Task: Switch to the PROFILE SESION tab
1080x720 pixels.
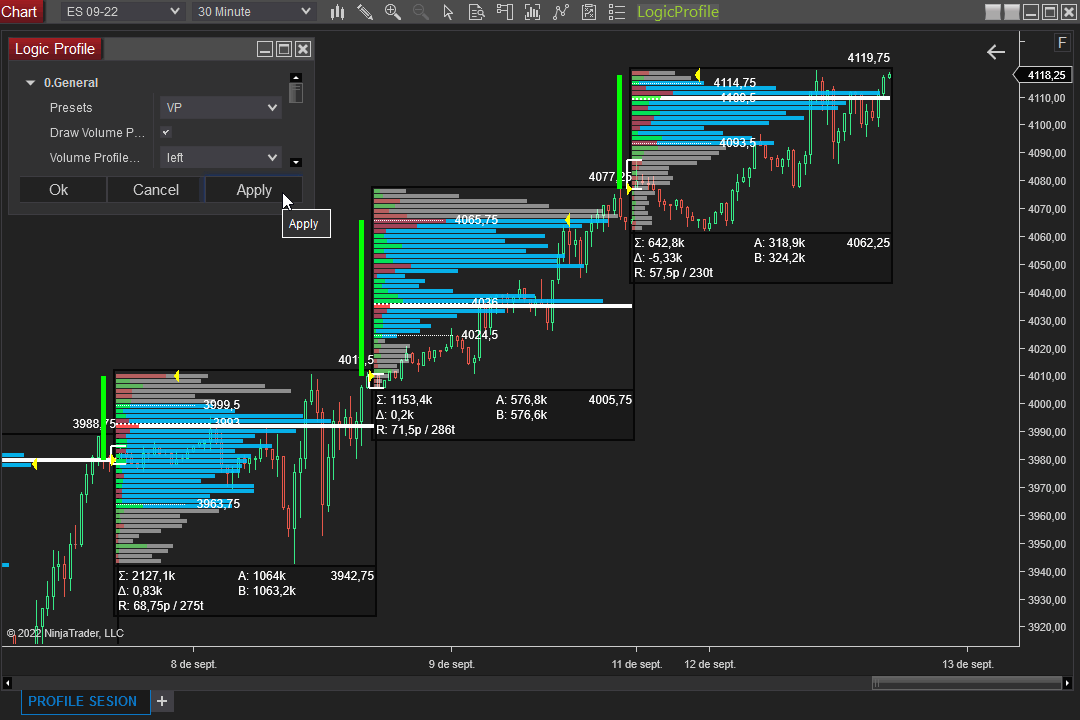Action: (85, 701)
